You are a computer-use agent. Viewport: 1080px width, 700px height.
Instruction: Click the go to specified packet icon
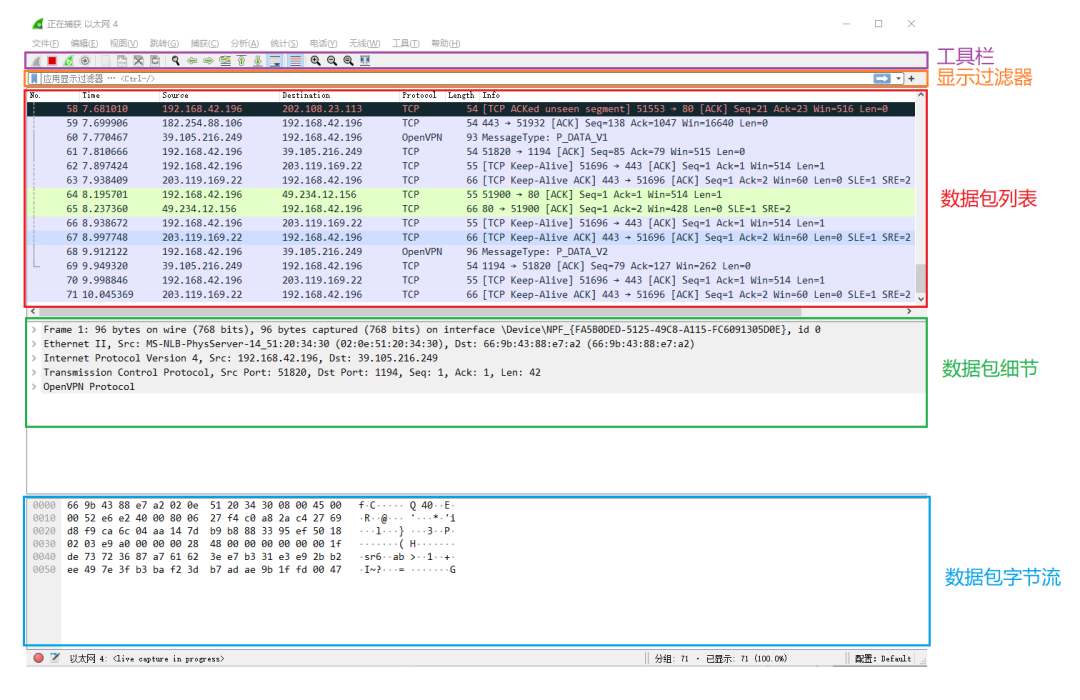point(225,61)
